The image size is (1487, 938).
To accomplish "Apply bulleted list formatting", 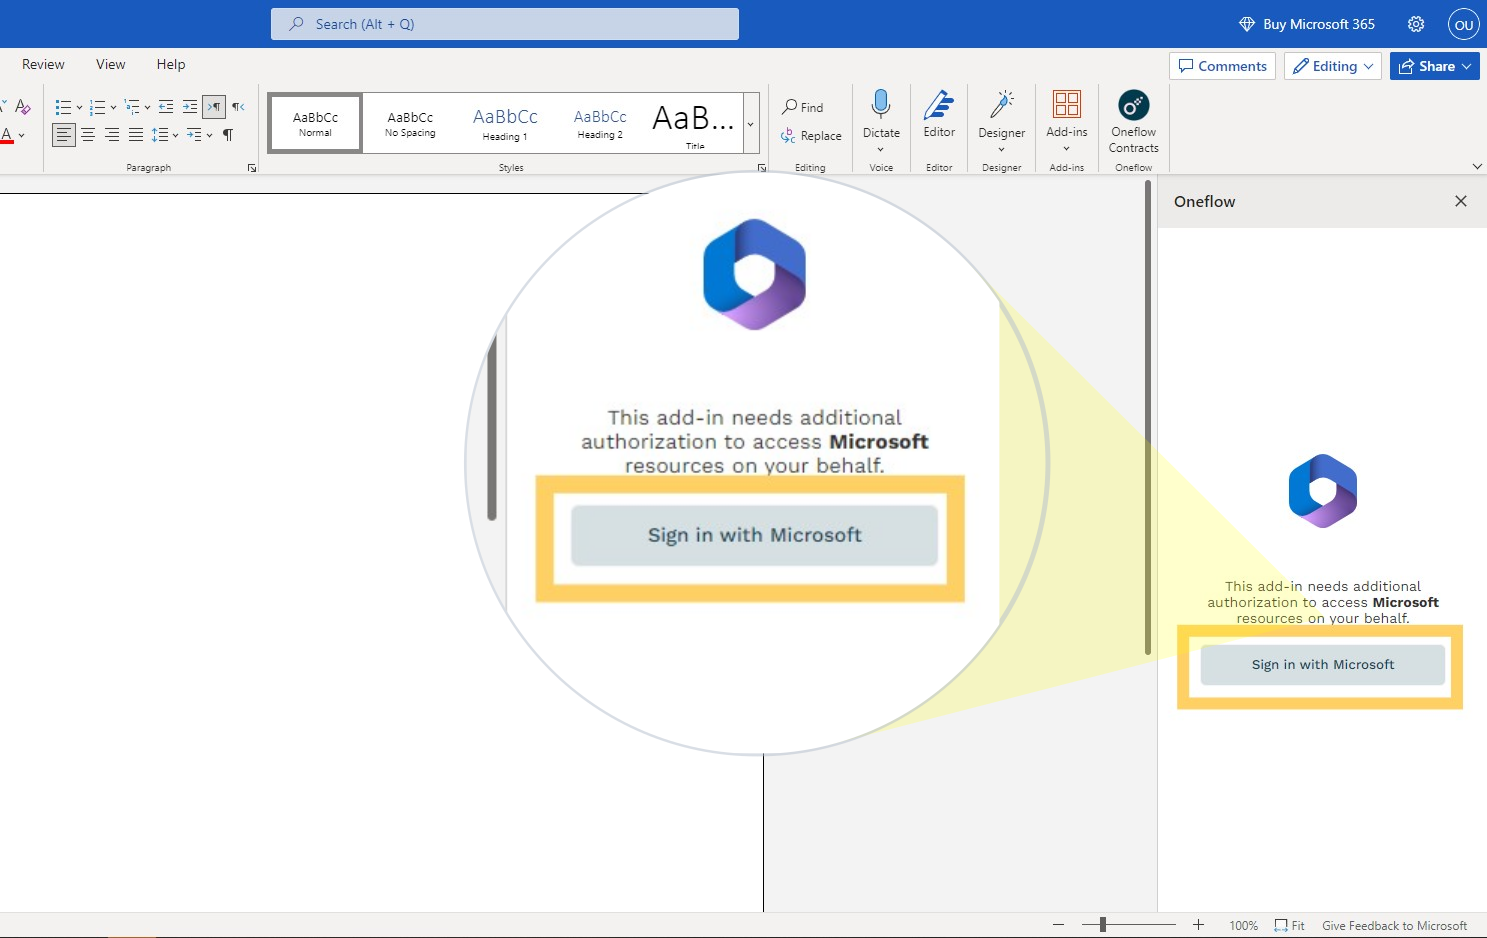I will click(63, 107).
